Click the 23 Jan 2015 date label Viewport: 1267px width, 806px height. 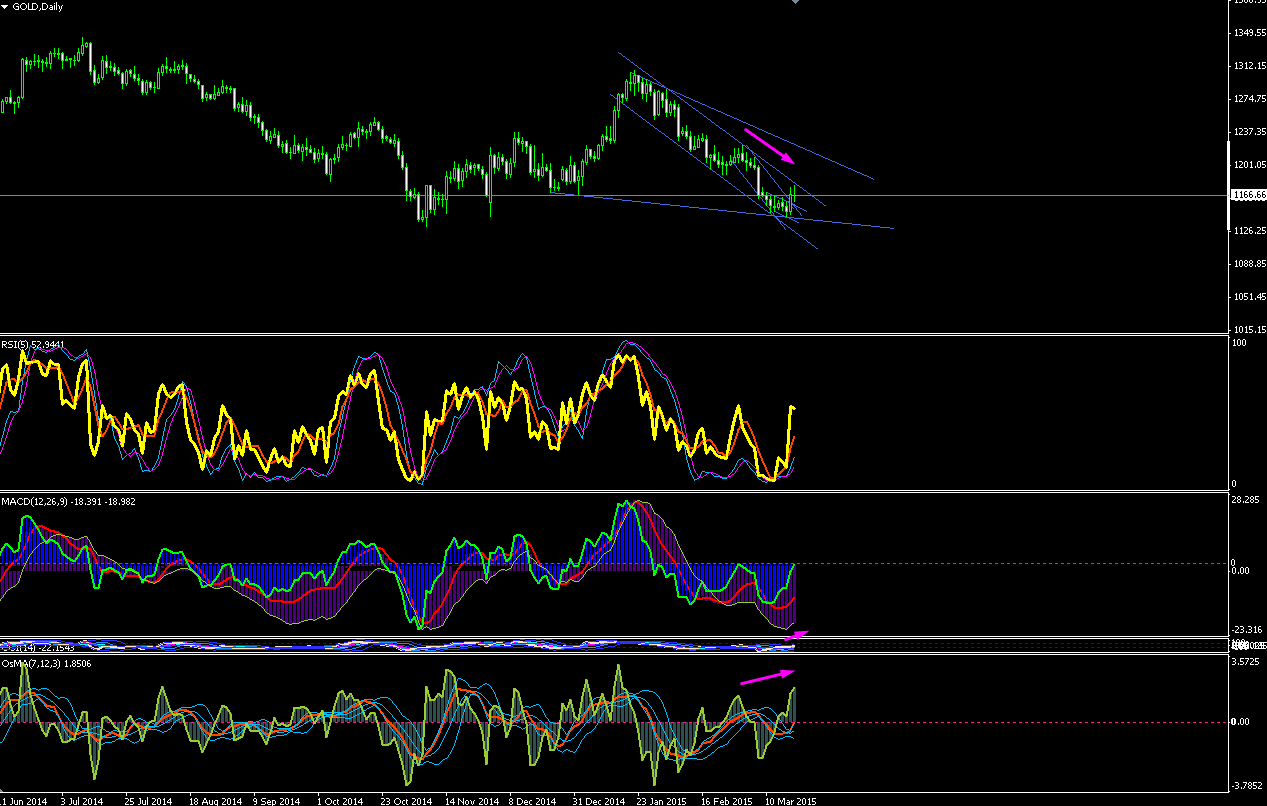(x=661, y=801)
